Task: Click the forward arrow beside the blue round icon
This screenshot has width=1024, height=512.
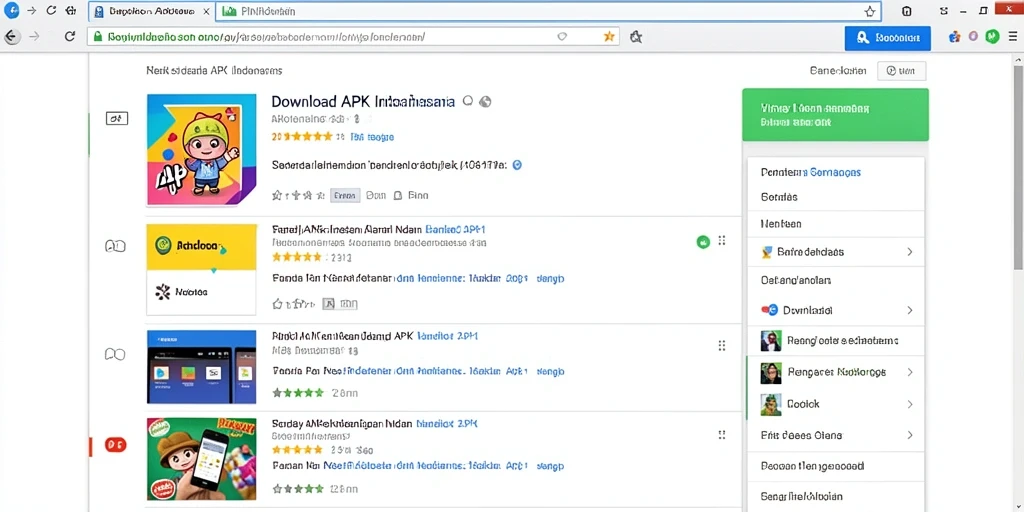Action: click(31, 11)
